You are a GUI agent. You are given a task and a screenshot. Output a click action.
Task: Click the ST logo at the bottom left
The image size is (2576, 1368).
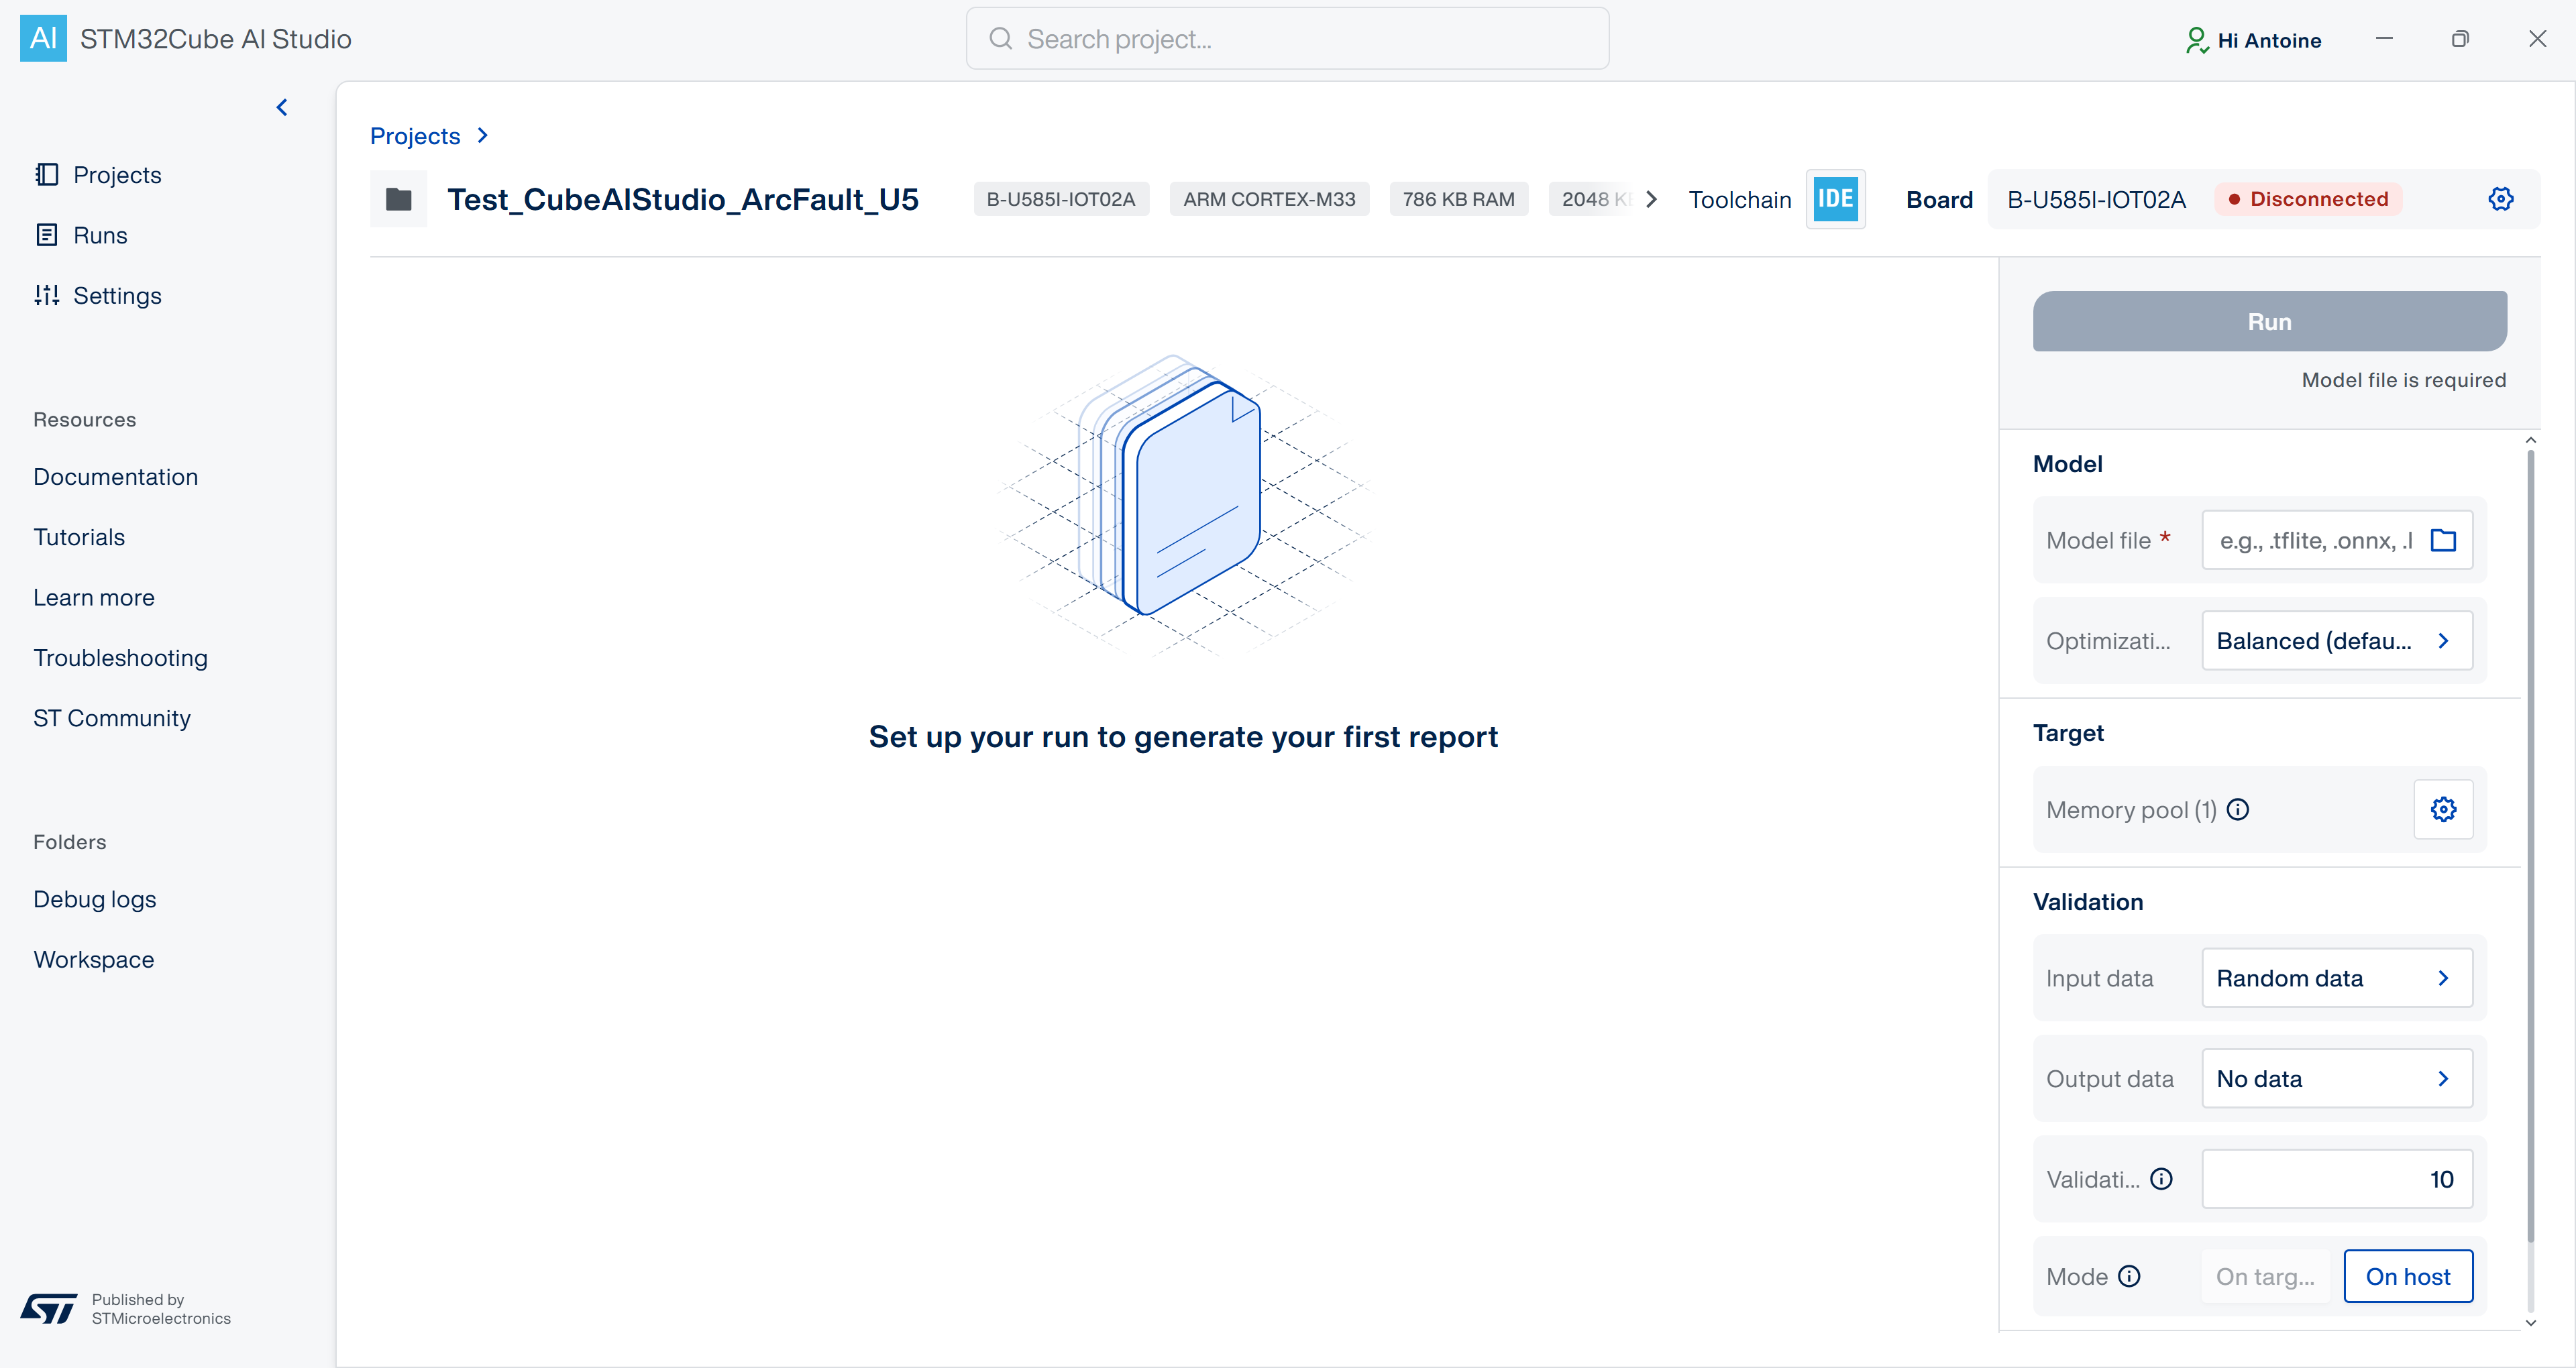[48, 1308]
